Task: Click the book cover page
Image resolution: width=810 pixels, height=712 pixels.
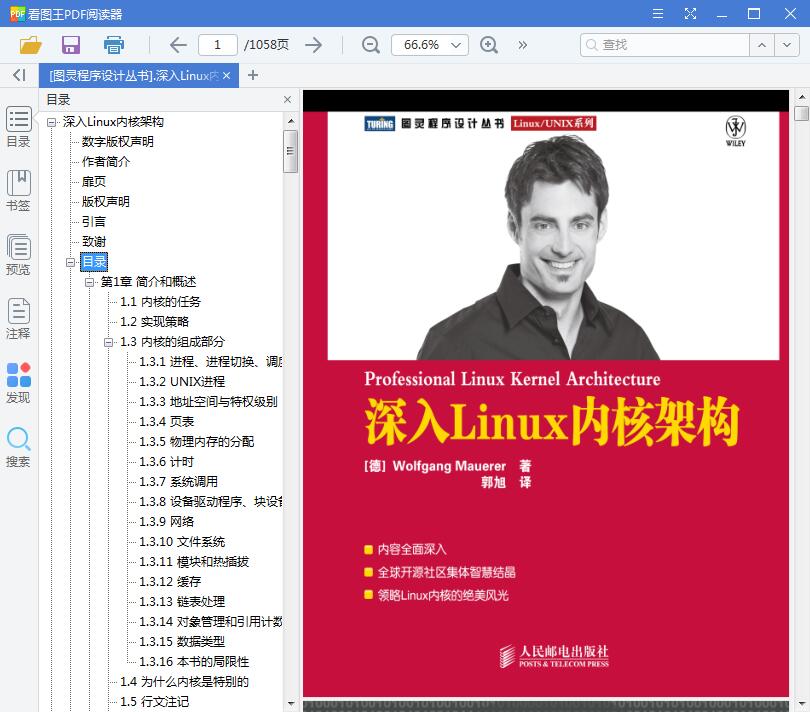Action: point(546,394)
